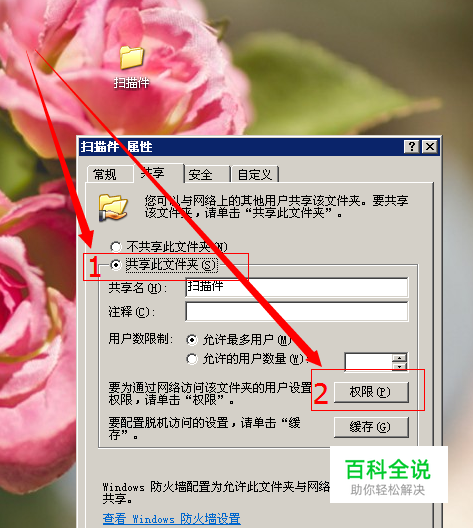Select 不共享此文件夹 radio option
The height and width of the screenshot is (528, 473).
click(115, 247)
